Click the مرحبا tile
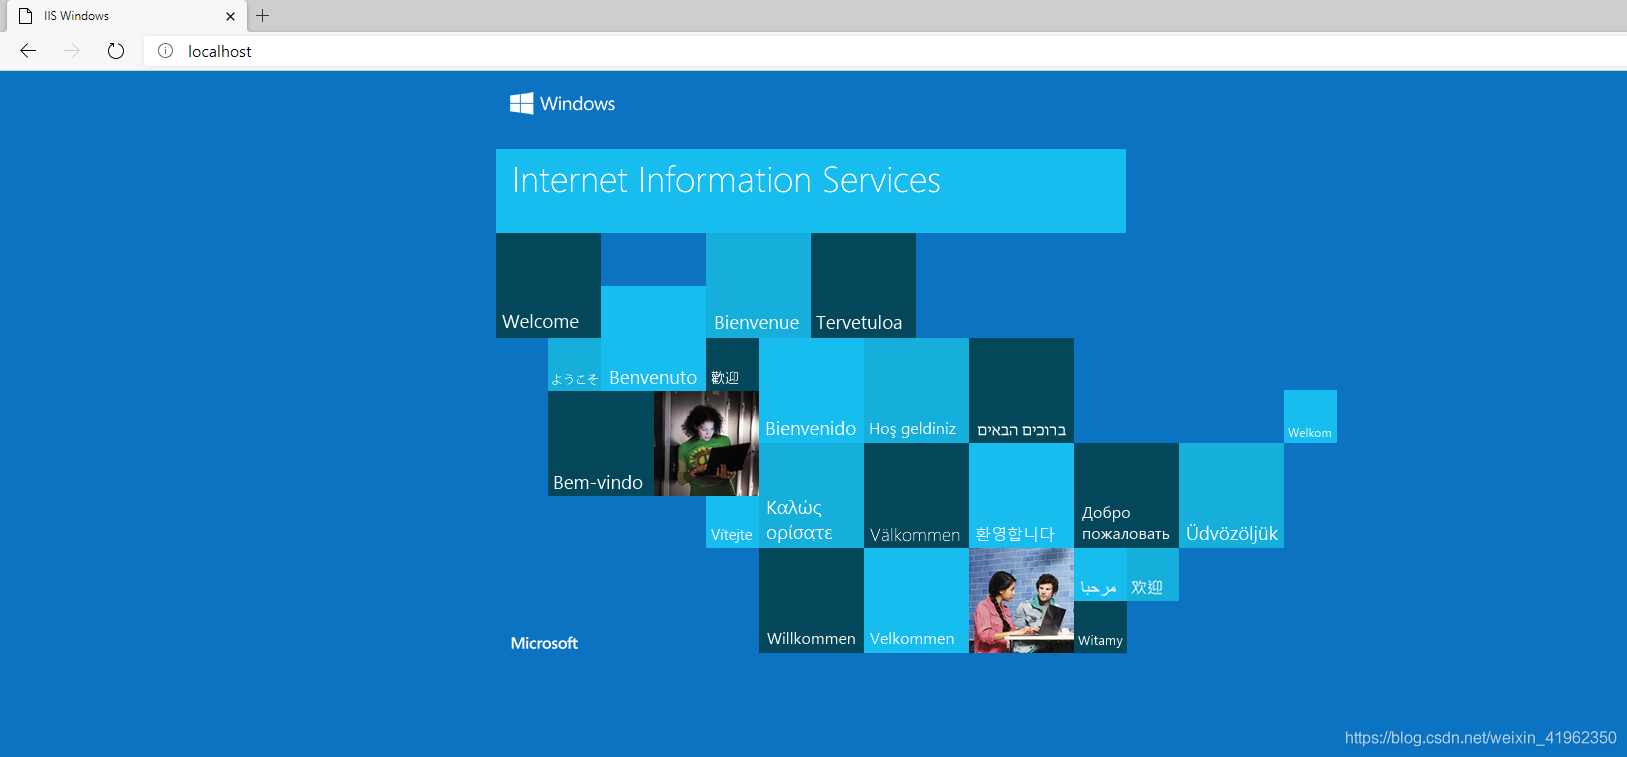Screen dimensions: 1627x757 coord(1100,574)
